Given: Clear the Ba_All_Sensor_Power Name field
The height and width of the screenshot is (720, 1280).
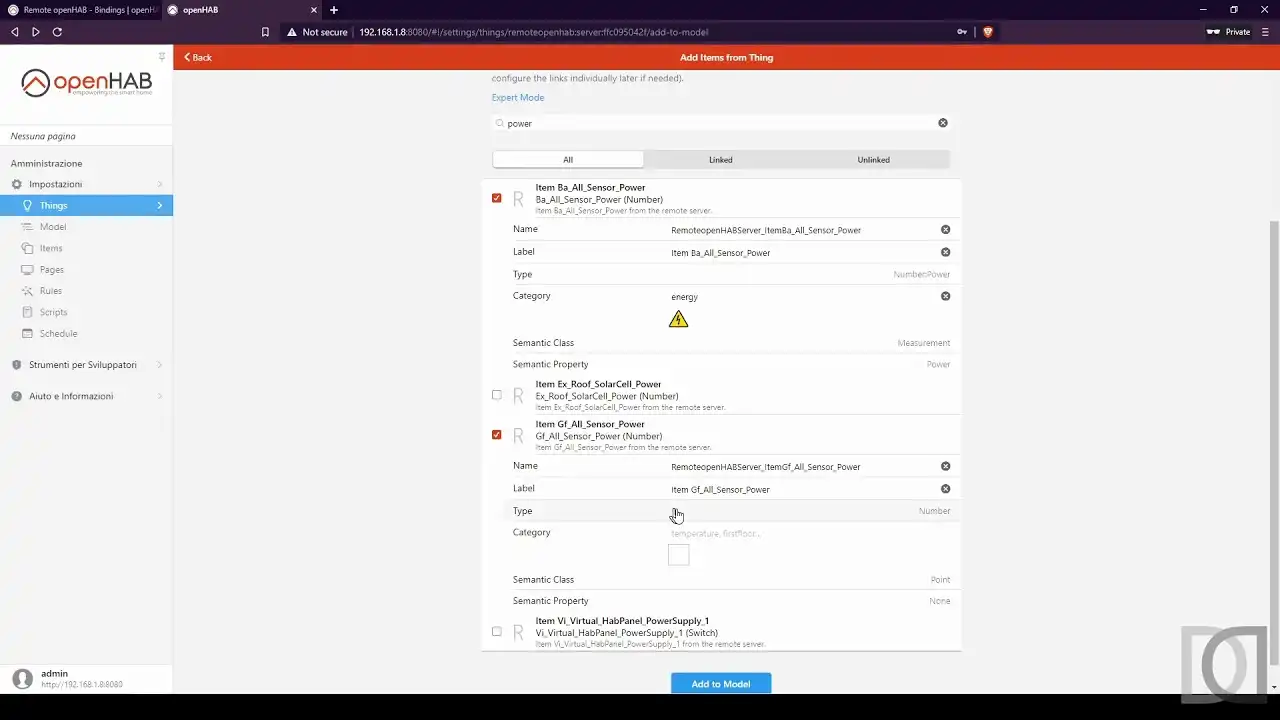Looking at the screenshot, I should click(x=945, y=229).
